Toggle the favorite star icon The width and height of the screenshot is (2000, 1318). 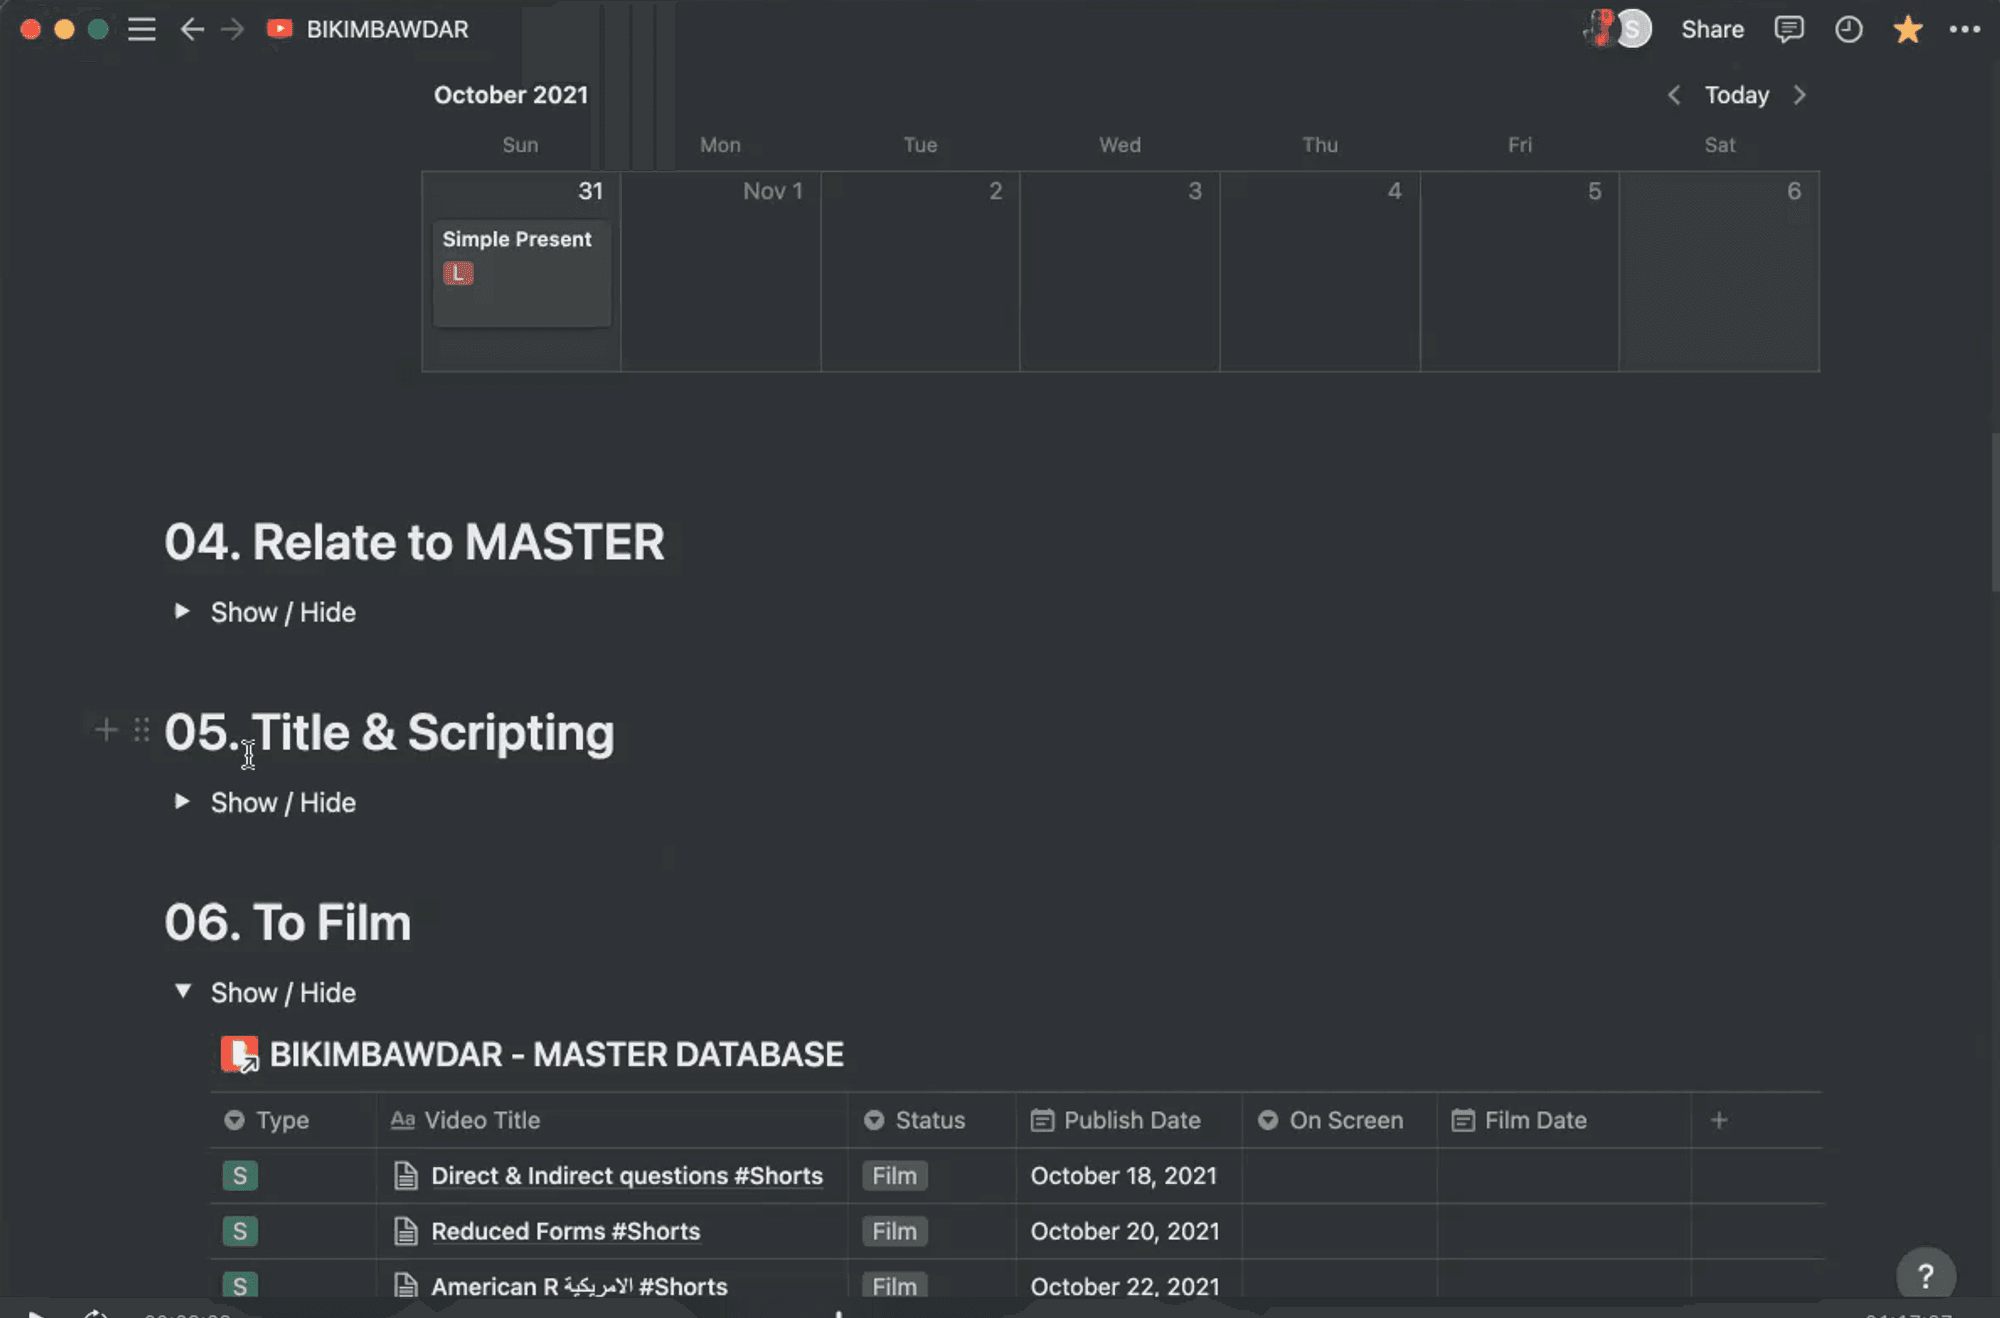click(x=1907, y=29)
